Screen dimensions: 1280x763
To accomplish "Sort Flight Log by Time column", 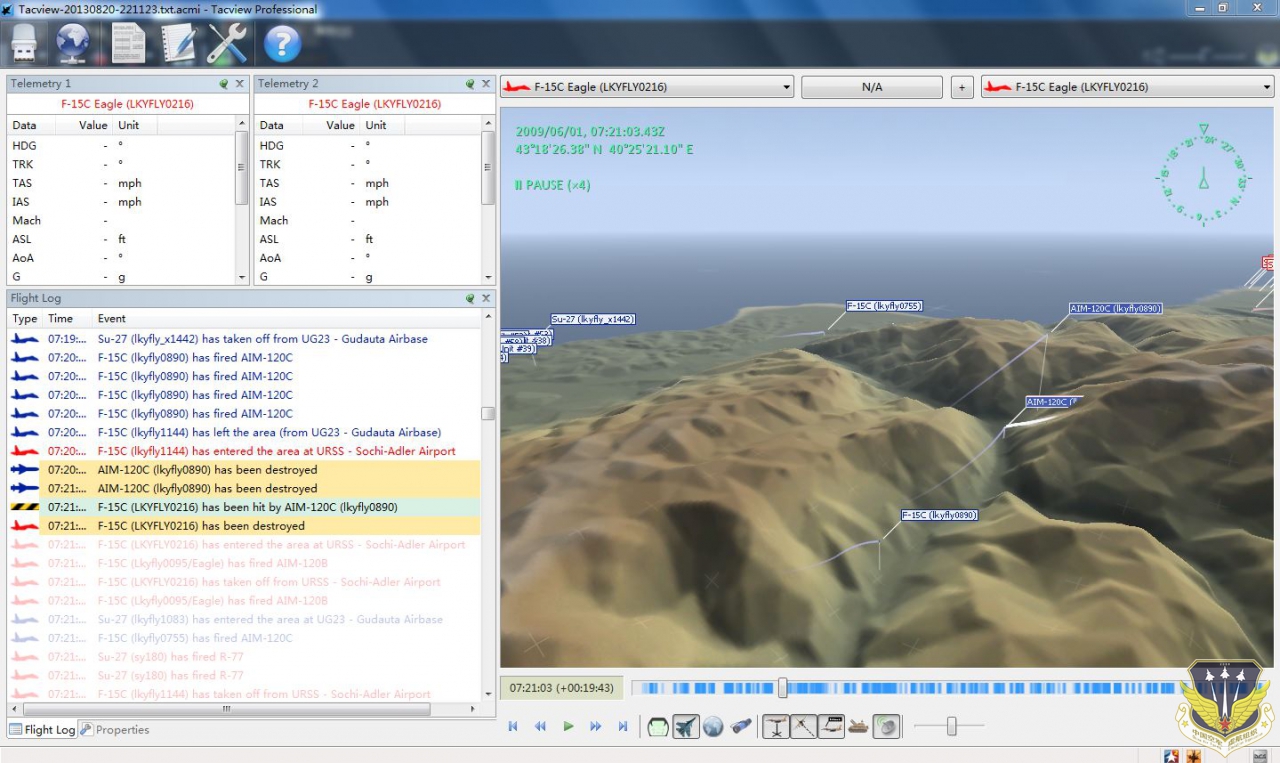I will point(61,318).
